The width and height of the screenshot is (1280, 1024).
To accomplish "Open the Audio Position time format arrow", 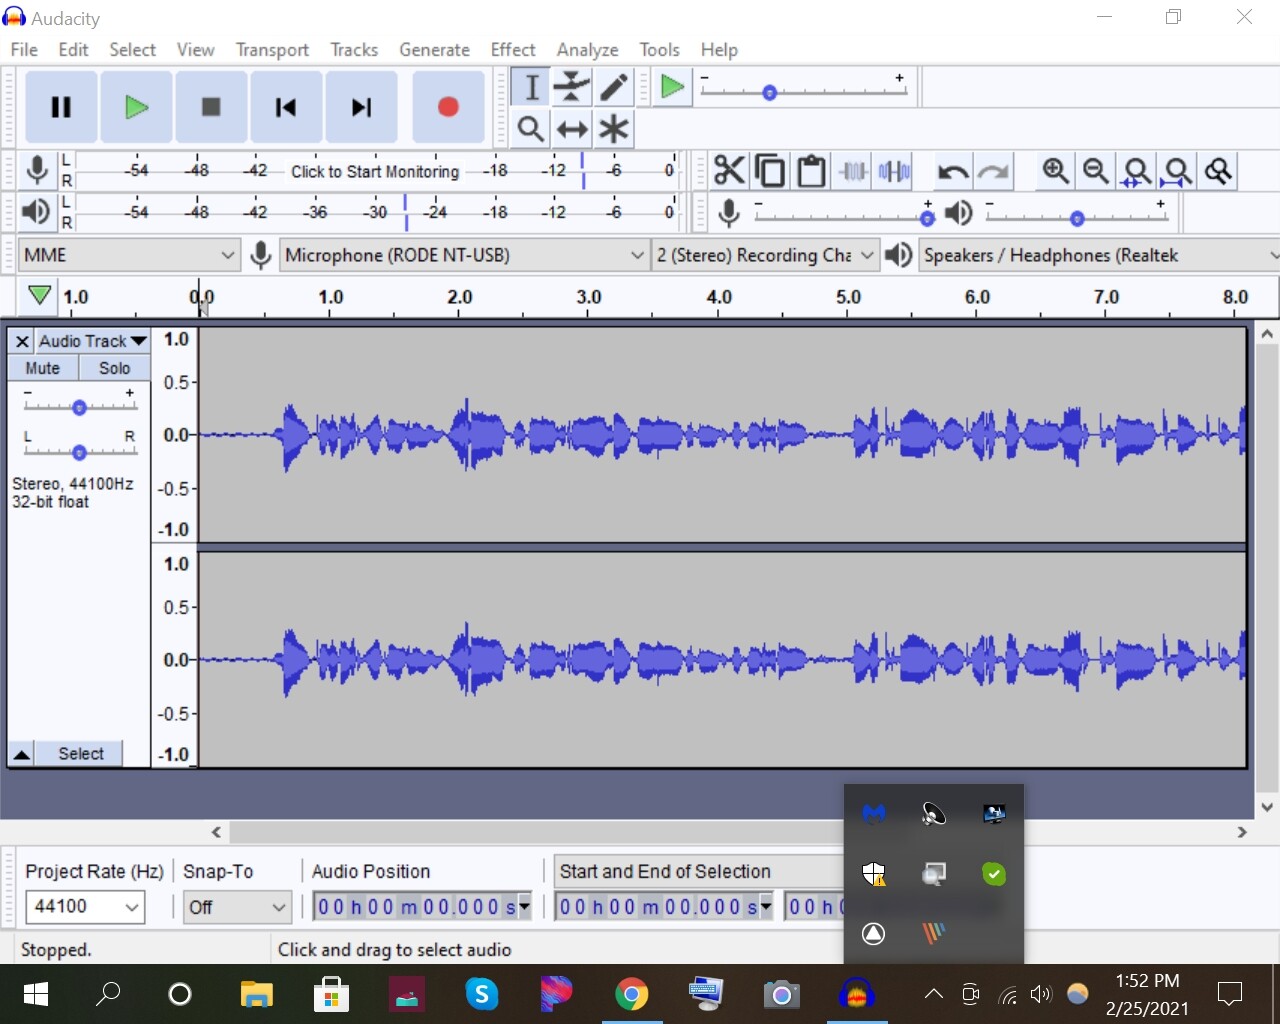I will pyautogui.click(x=524, y=906).
